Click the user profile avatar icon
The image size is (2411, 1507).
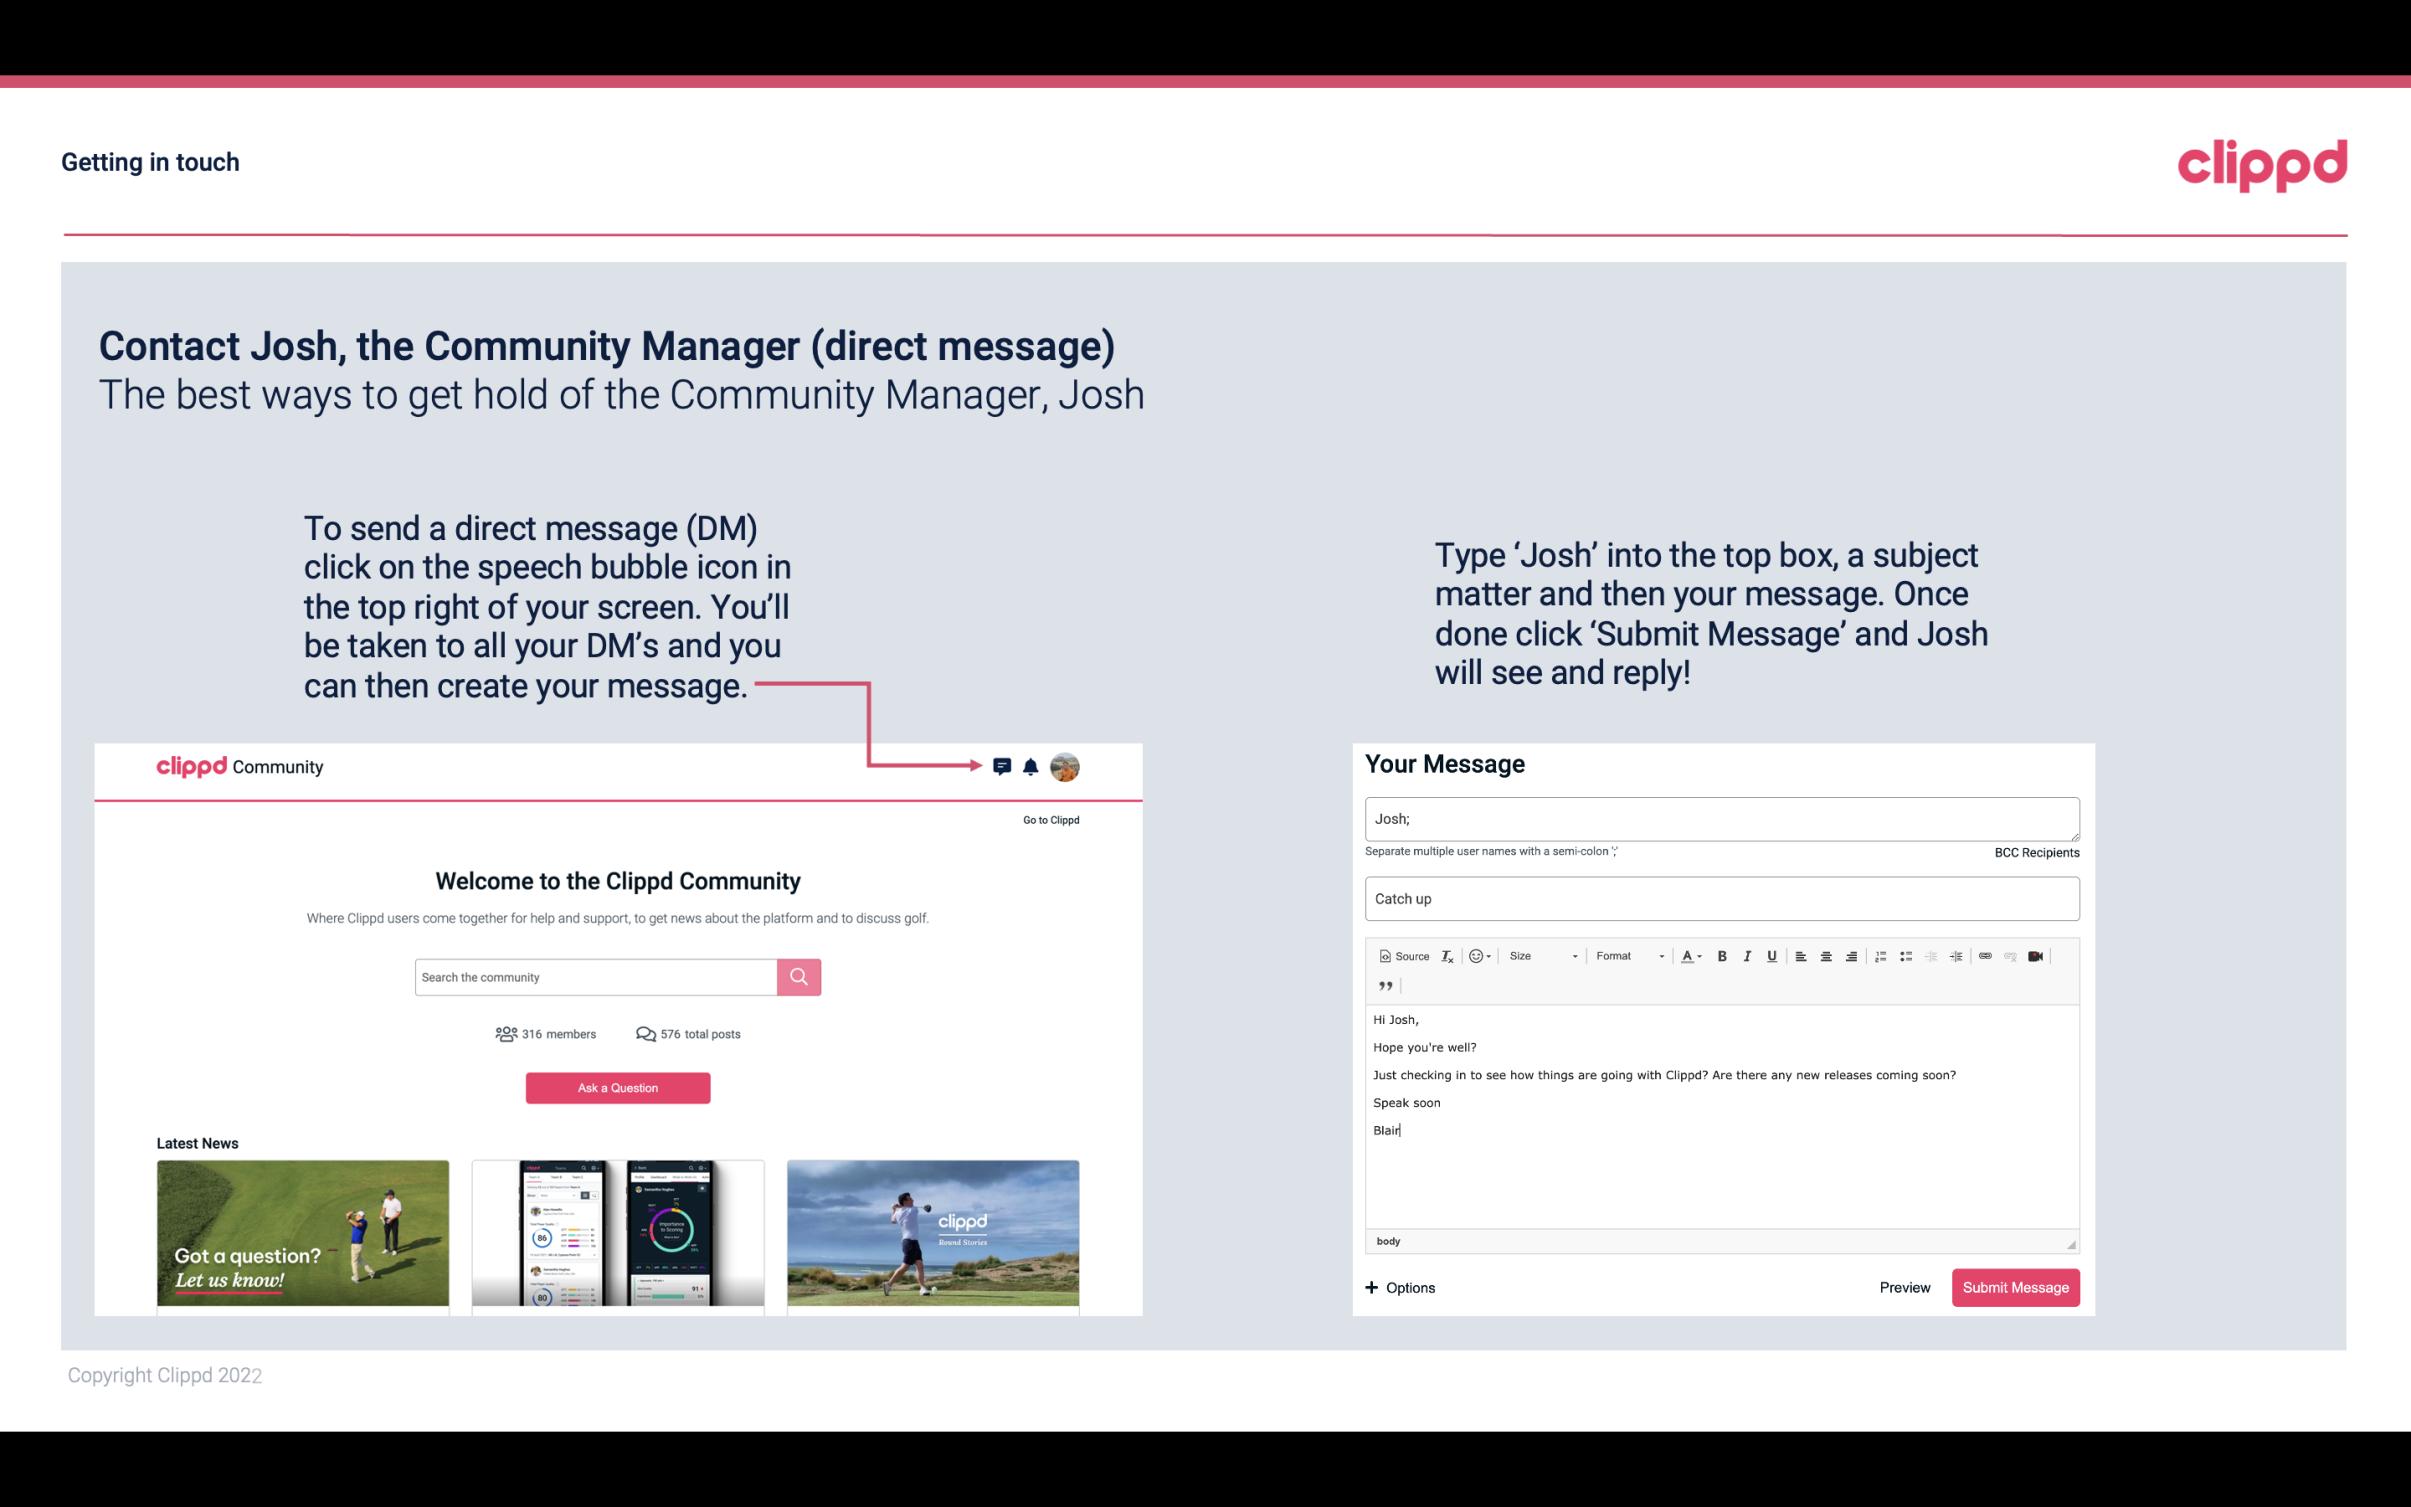point(1064,766)
